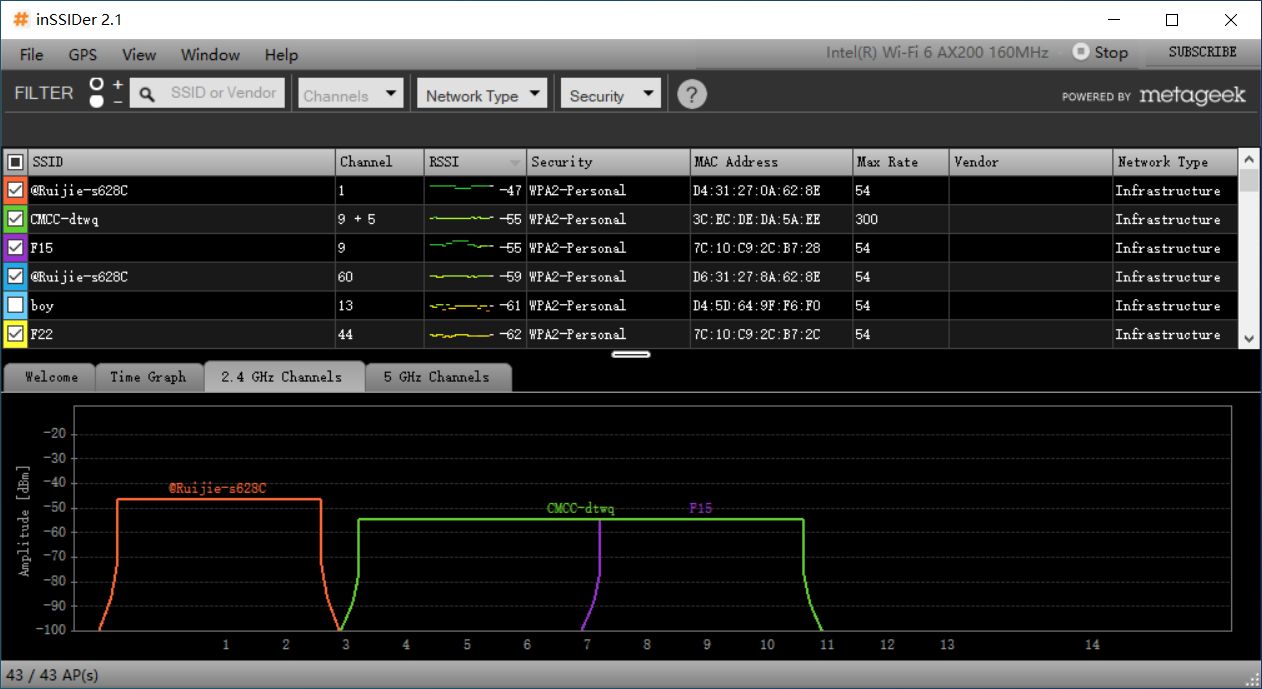1262x689 pixels.
Task: Open filter help with the question mark icon
Action: tap(692, 94)
